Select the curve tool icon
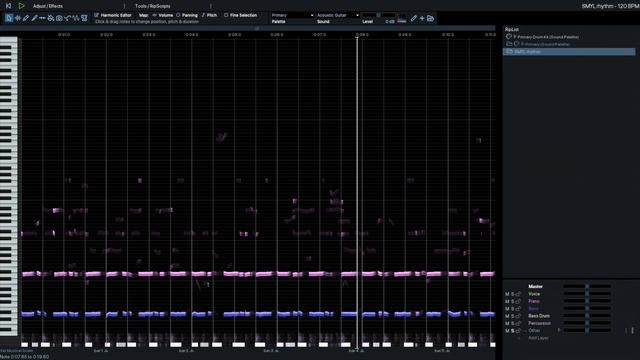The height and width of the screenshot is (360, 640). click(68, 18)
